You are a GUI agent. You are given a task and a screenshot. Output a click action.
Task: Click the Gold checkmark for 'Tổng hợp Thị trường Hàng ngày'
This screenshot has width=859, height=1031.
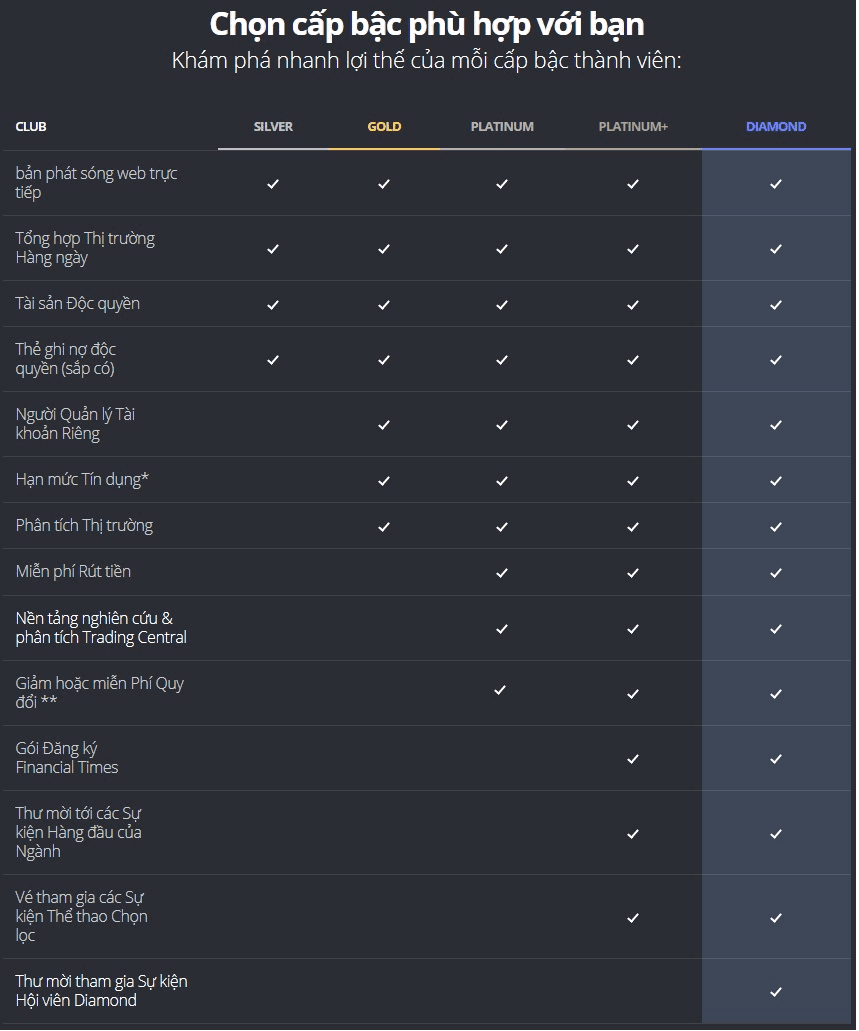click(384, 249)
